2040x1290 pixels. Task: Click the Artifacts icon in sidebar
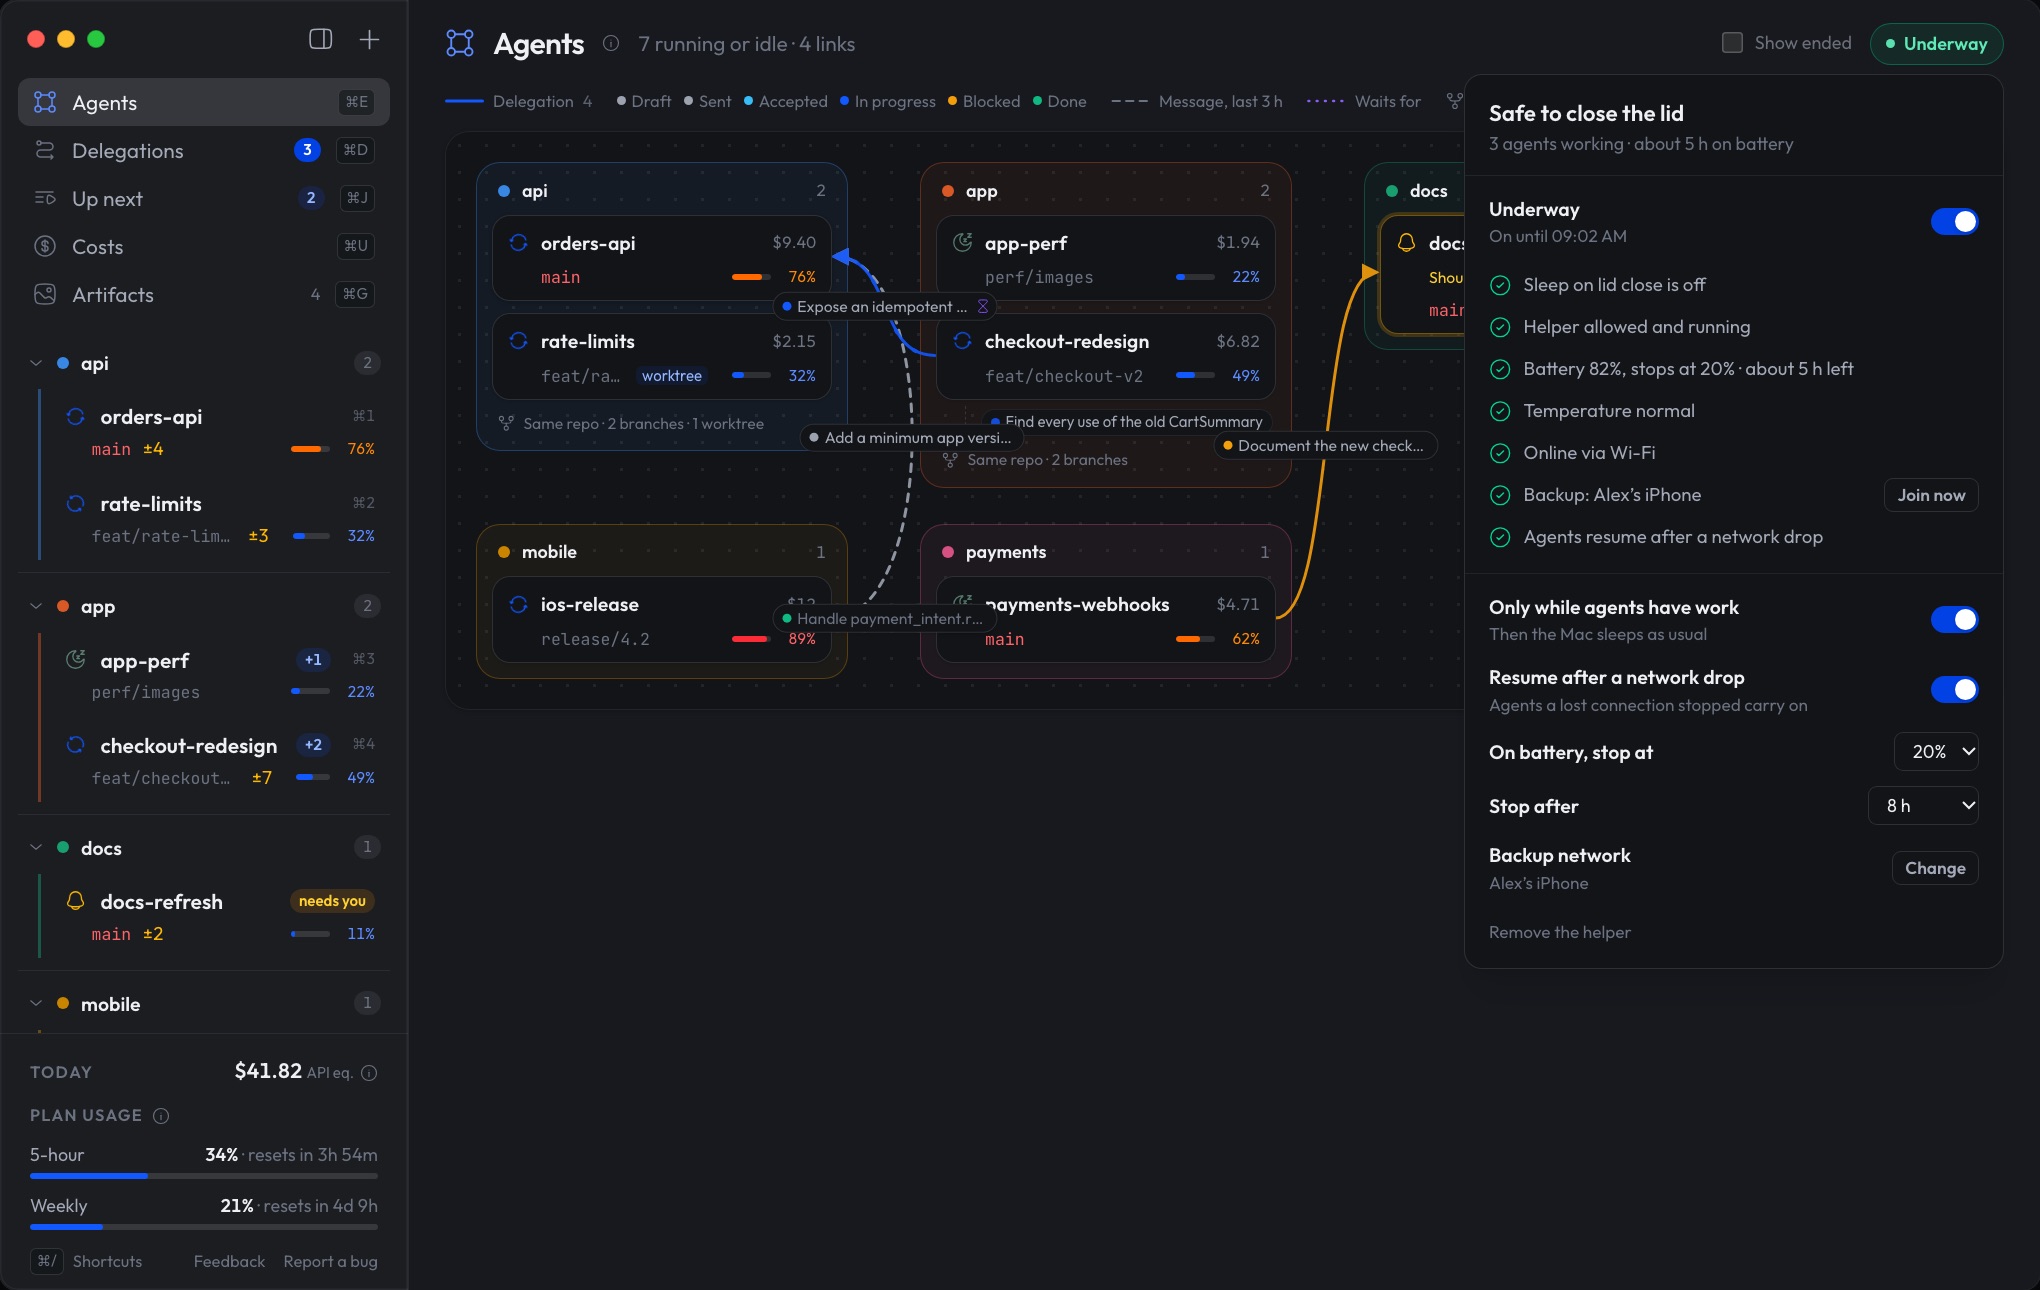[45, 294]
